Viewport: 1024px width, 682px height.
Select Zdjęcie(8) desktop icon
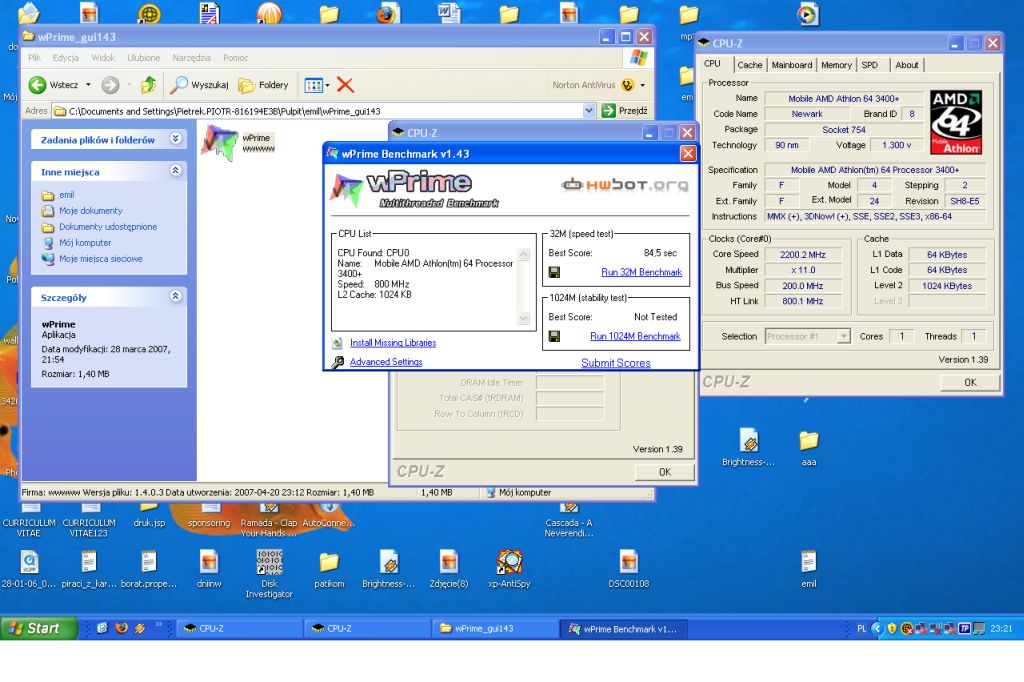pos(449,570)
